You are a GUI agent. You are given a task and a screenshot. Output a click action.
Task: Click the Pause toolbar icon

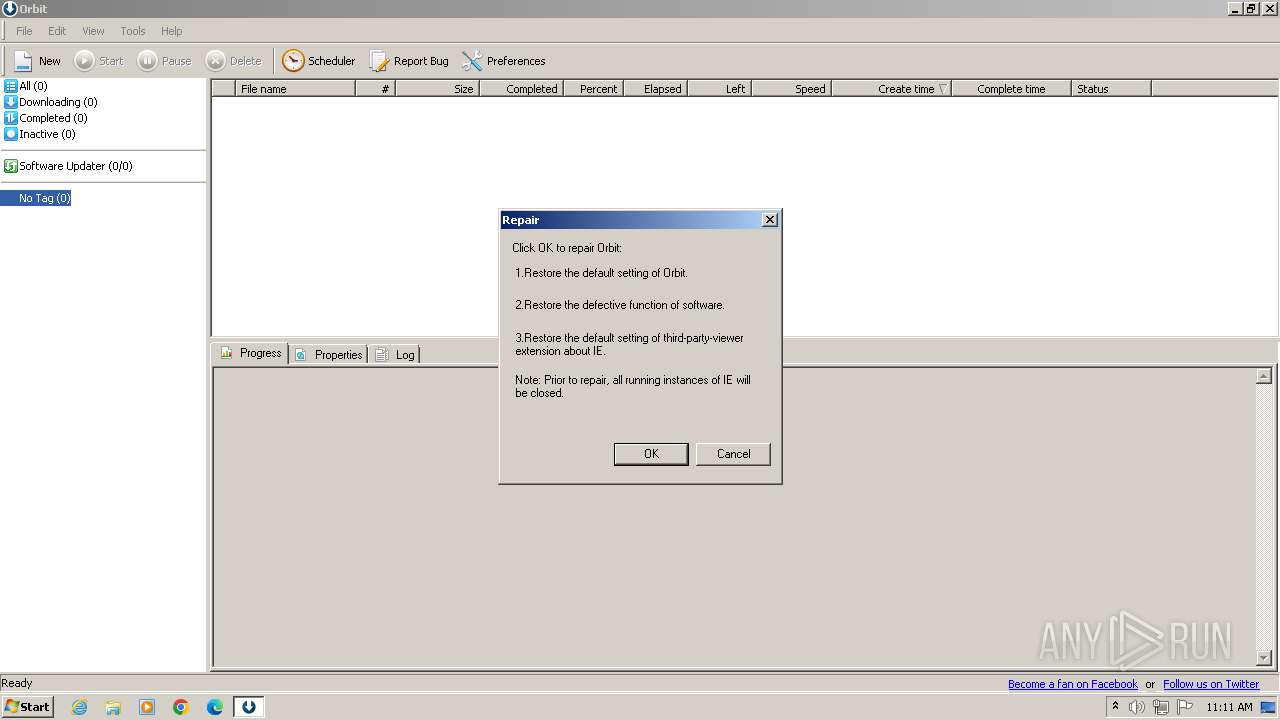tap(147, 61)
